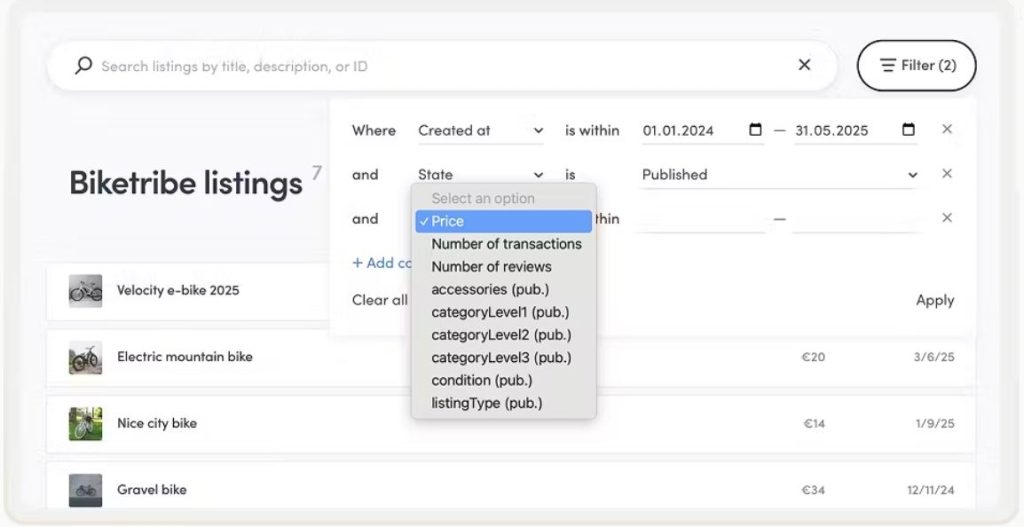This screenshot has height=527, width=1024.
Task: Open the Published value dropdown
Action: [x=779, y=175]
